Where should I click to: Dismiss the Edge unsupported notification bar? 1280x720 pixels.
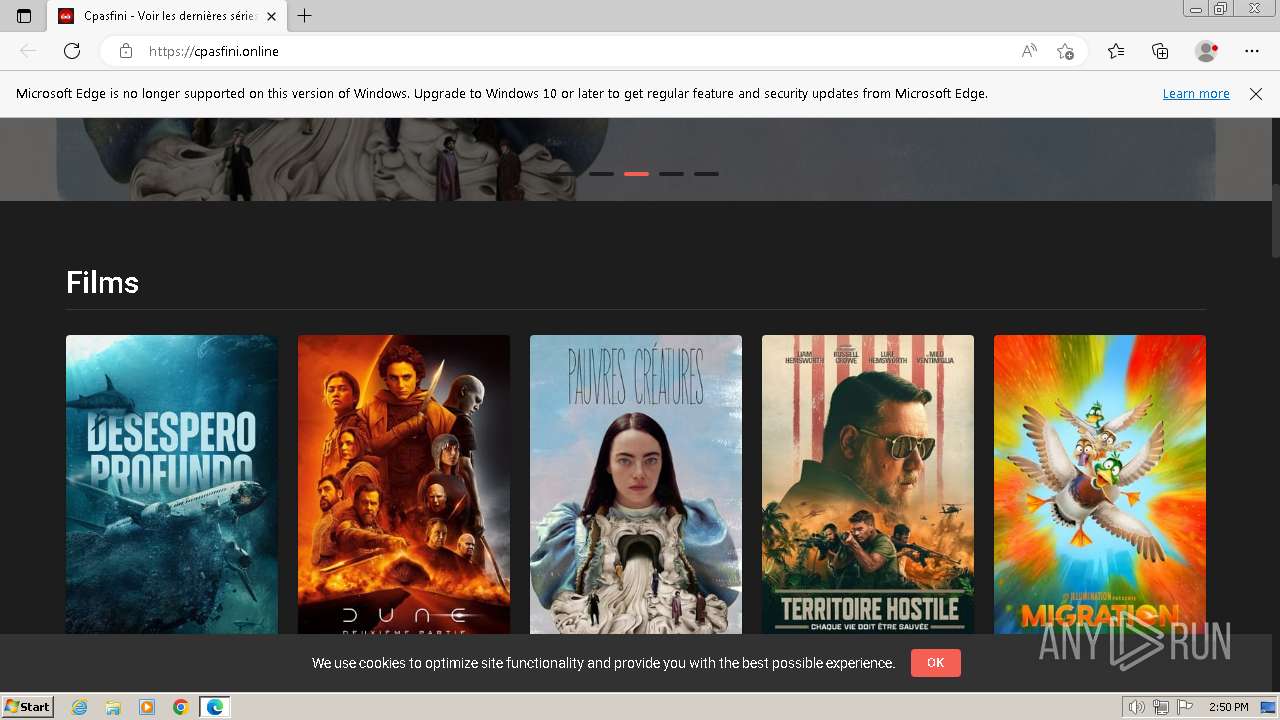click(x=1256, y=94)
